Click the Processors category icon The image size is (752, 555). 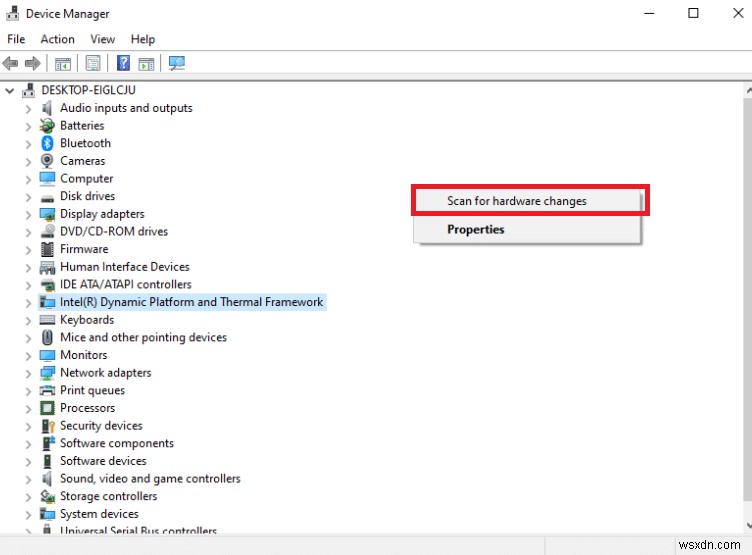click(x=47, y=408)
